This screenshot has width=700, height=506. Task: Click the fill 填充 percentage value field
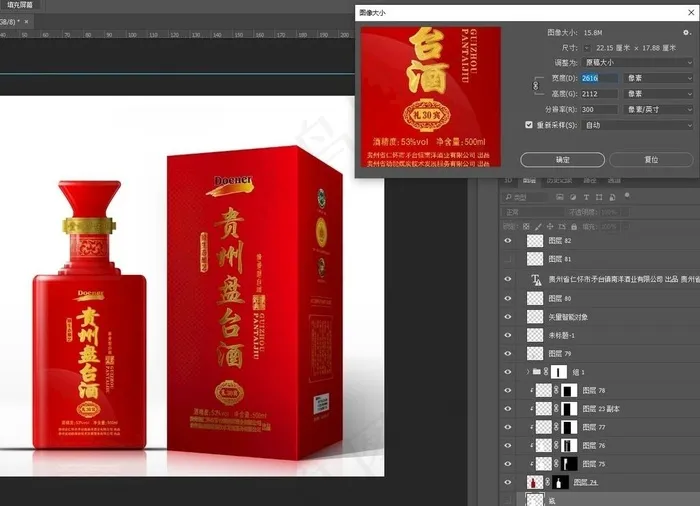[x=609, y=227]
